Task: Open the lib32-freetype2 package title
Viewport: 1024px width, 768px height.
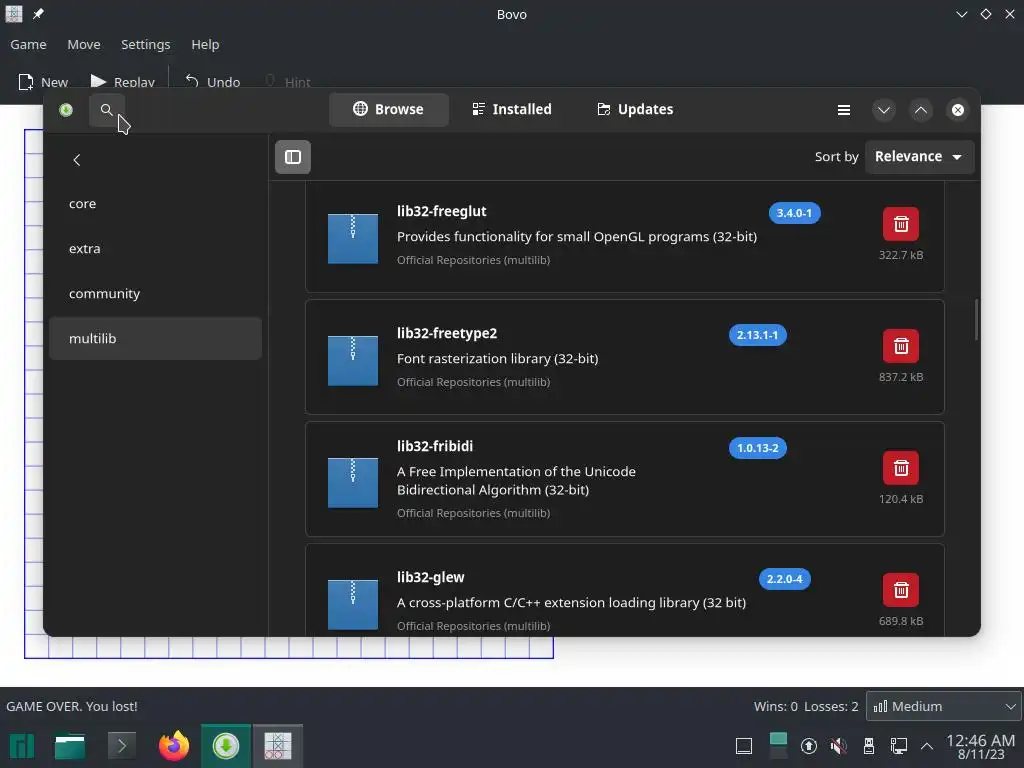Action: point(447,333)
